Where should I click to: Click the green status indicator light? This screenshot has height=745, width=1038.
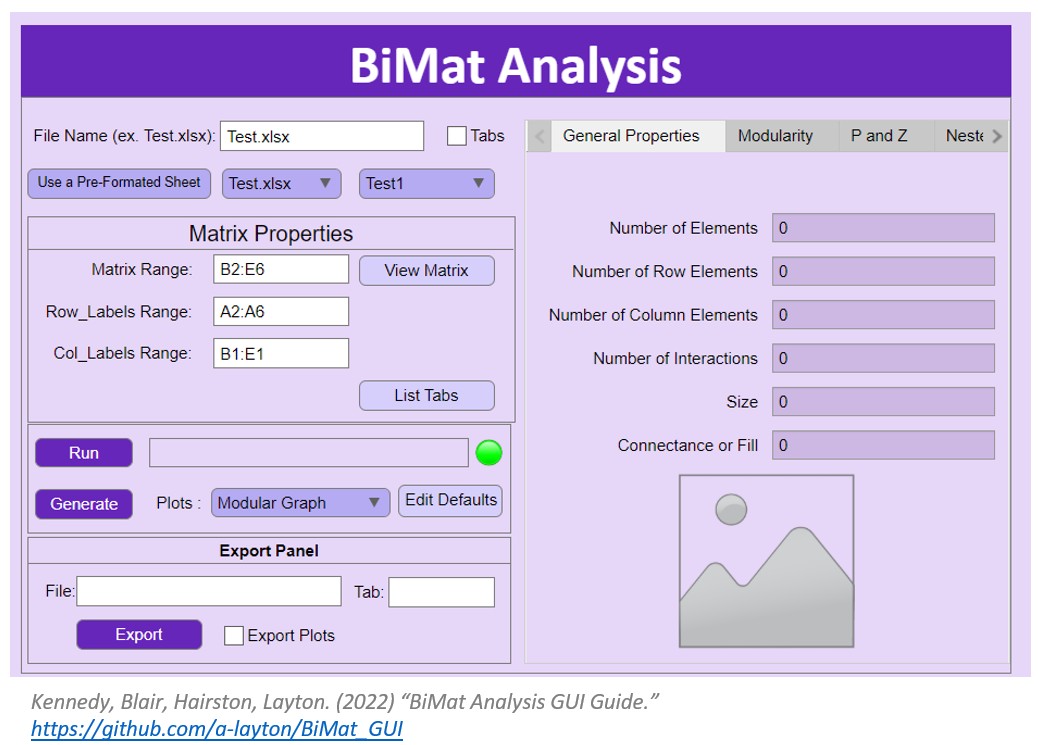489,453
